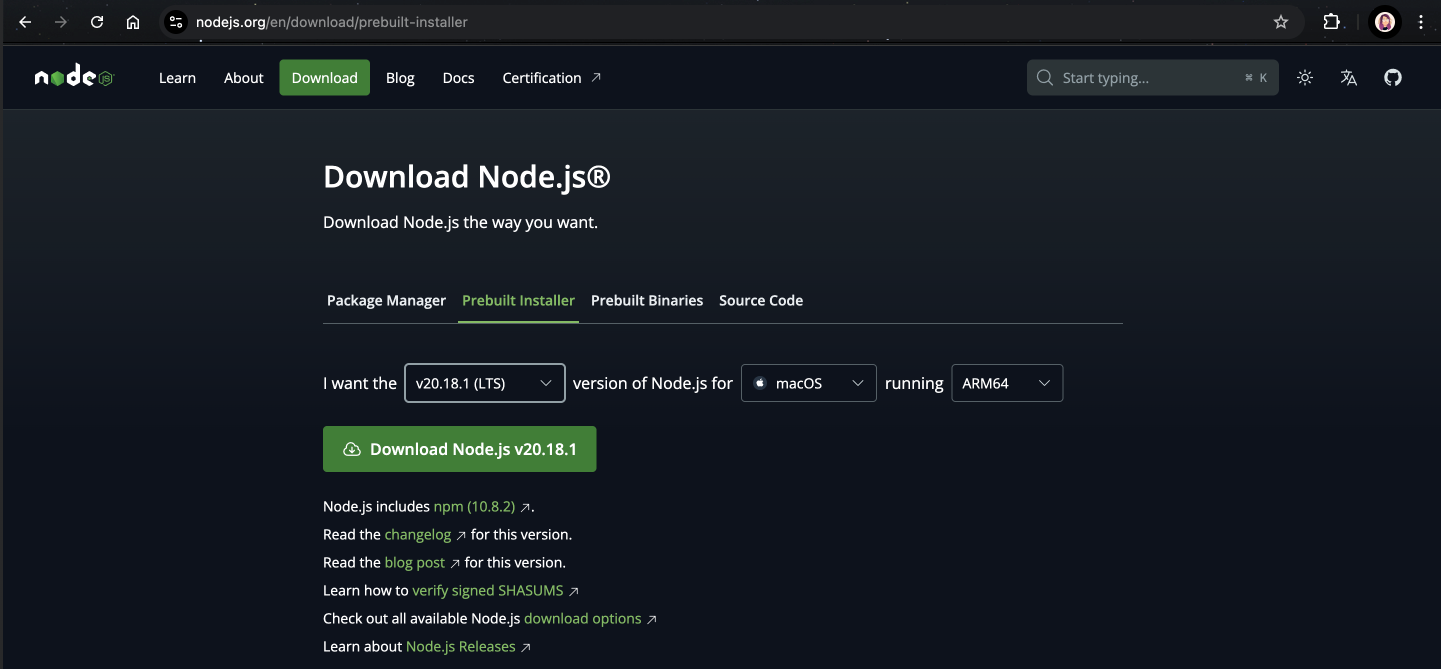Select the Download nav item

click(325, 78)
